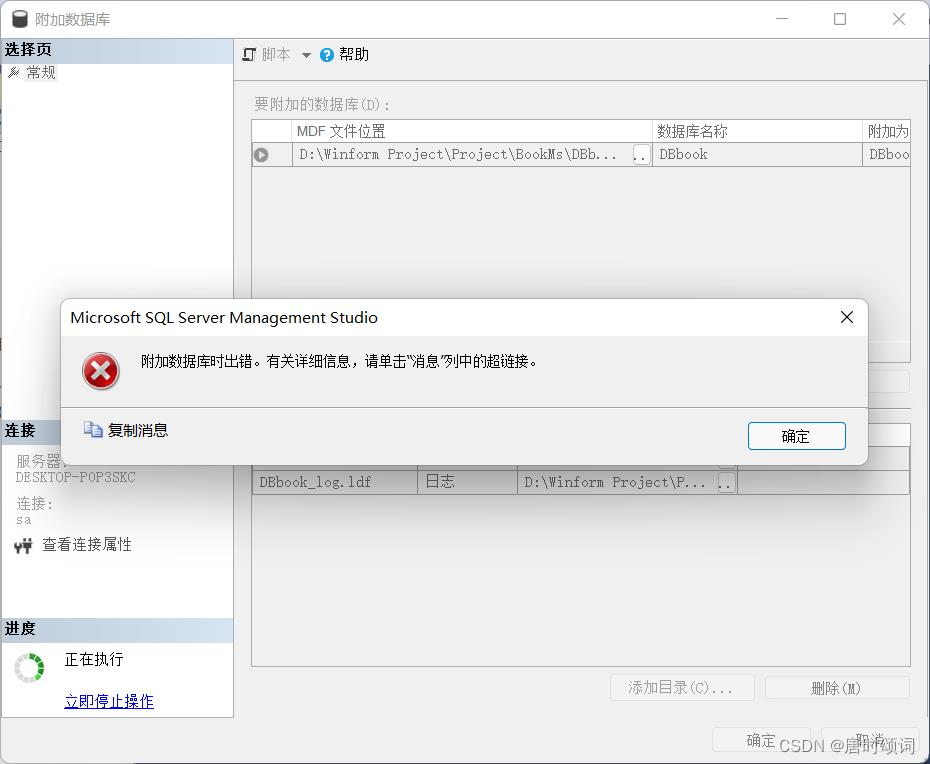930x764 pixels.
Task: Close the 附加数据库 window
Action: point(899,19)
